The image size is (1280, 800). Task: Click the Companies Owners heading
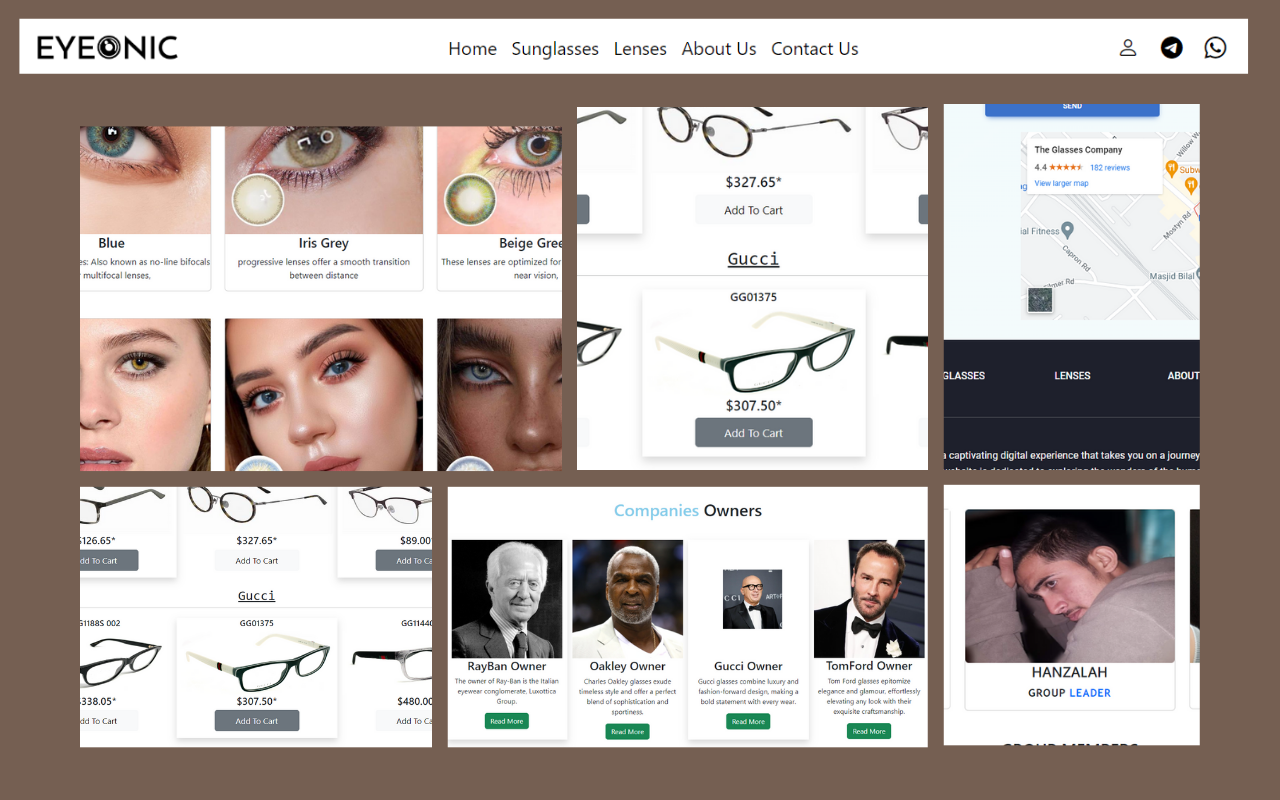click(x=688, y=511)
